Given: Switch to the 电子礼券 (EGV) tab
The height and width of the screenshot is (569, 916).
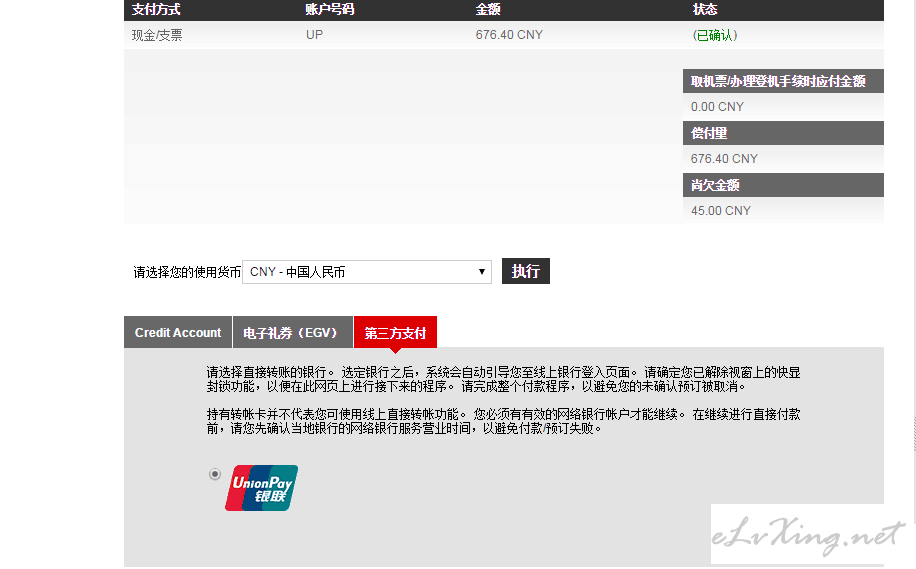Looking at the screenshot, I should (x=293, y=332).
